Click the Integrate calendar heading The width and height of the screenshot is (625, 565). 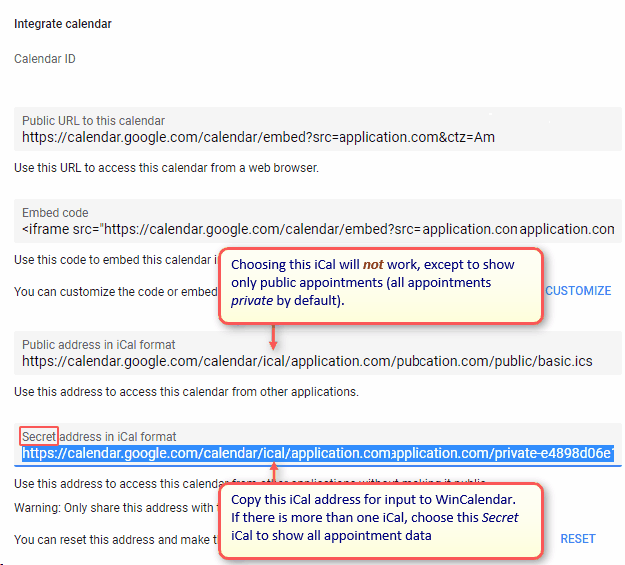[63, 24]
